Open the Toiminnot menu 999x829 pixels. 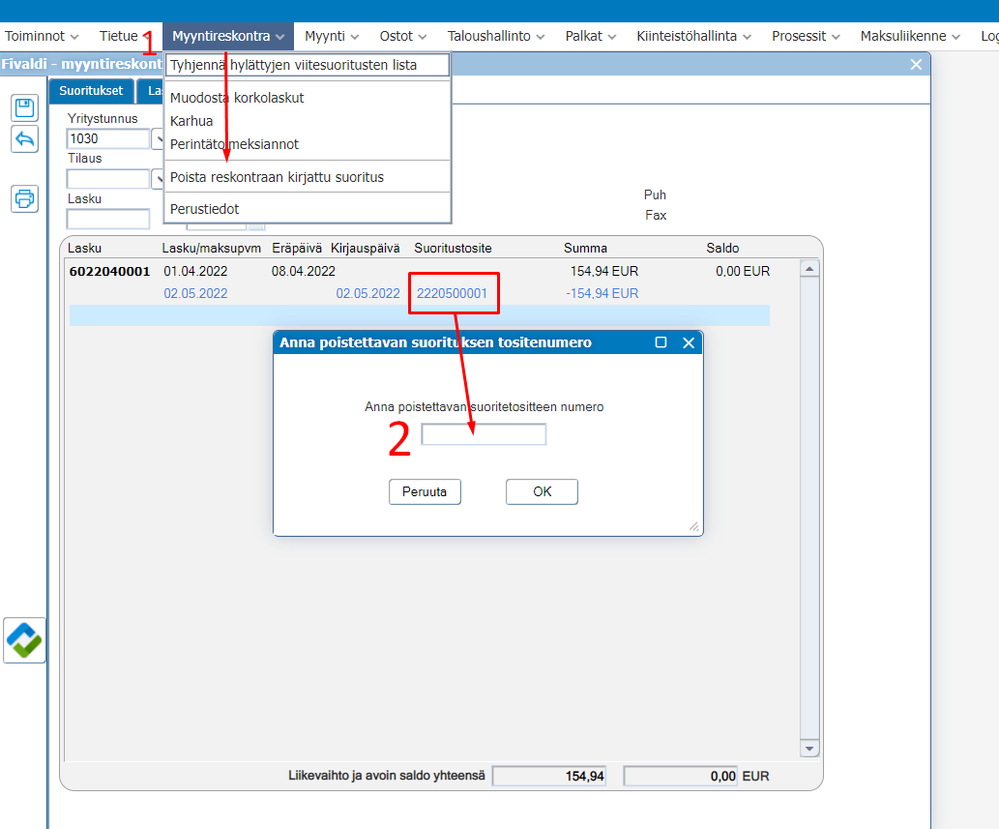[x=41, y=36]
